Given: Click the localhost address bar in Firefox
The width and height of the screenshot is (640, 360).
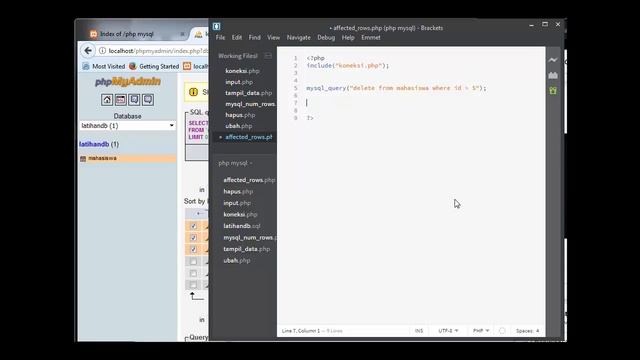Looking at the screenshot, I should click(158, 51).
